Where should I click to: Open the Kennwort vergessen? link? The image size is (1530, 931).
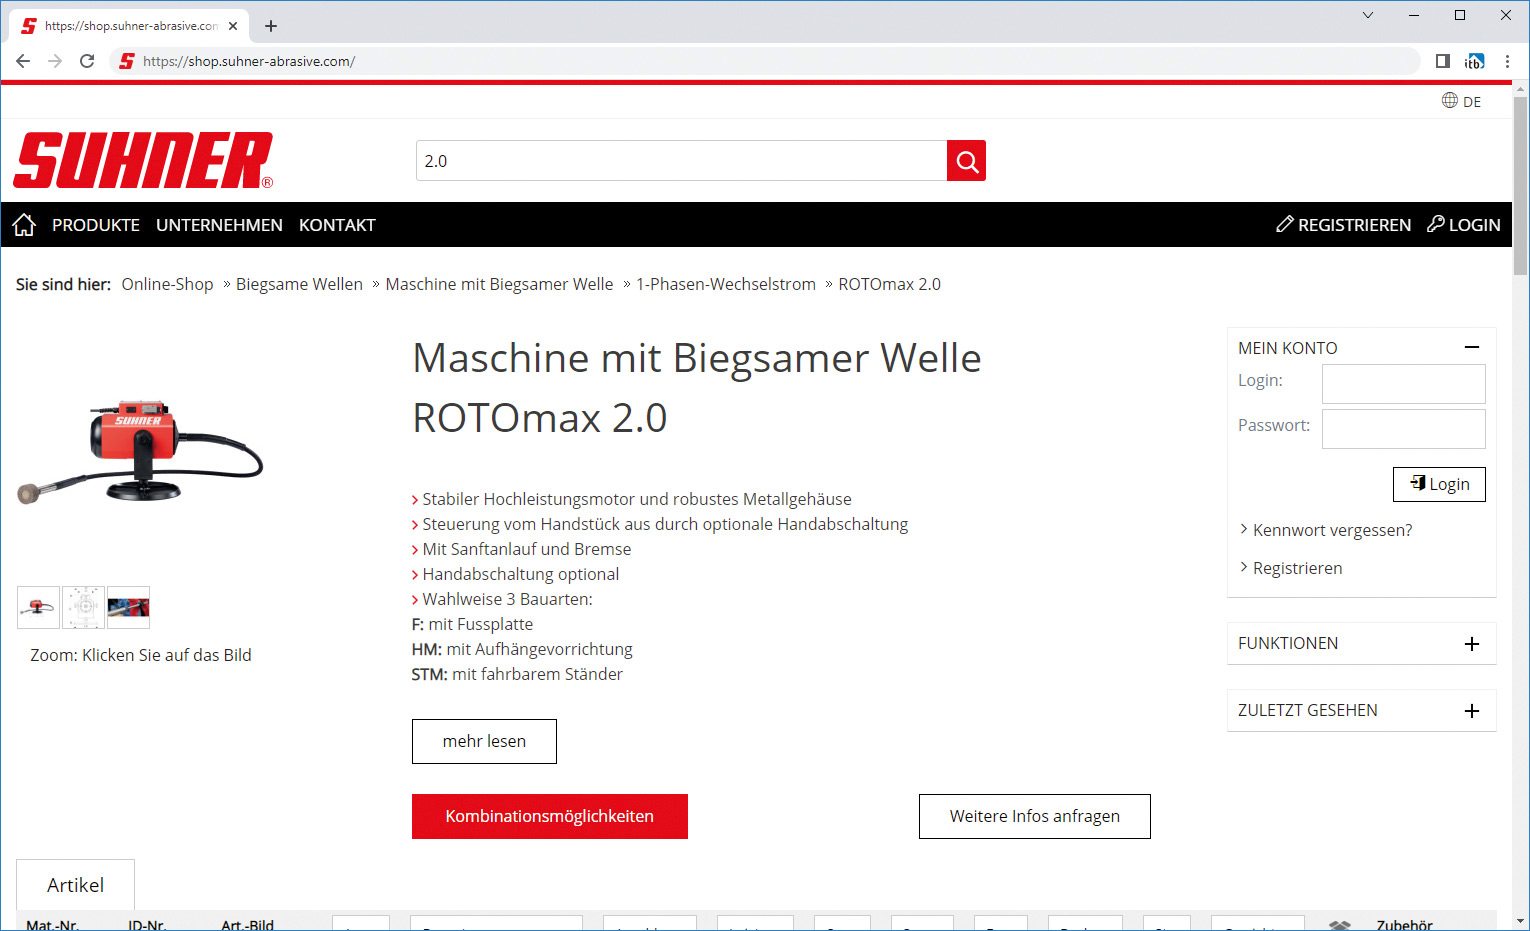click(x=1332, y=530)
